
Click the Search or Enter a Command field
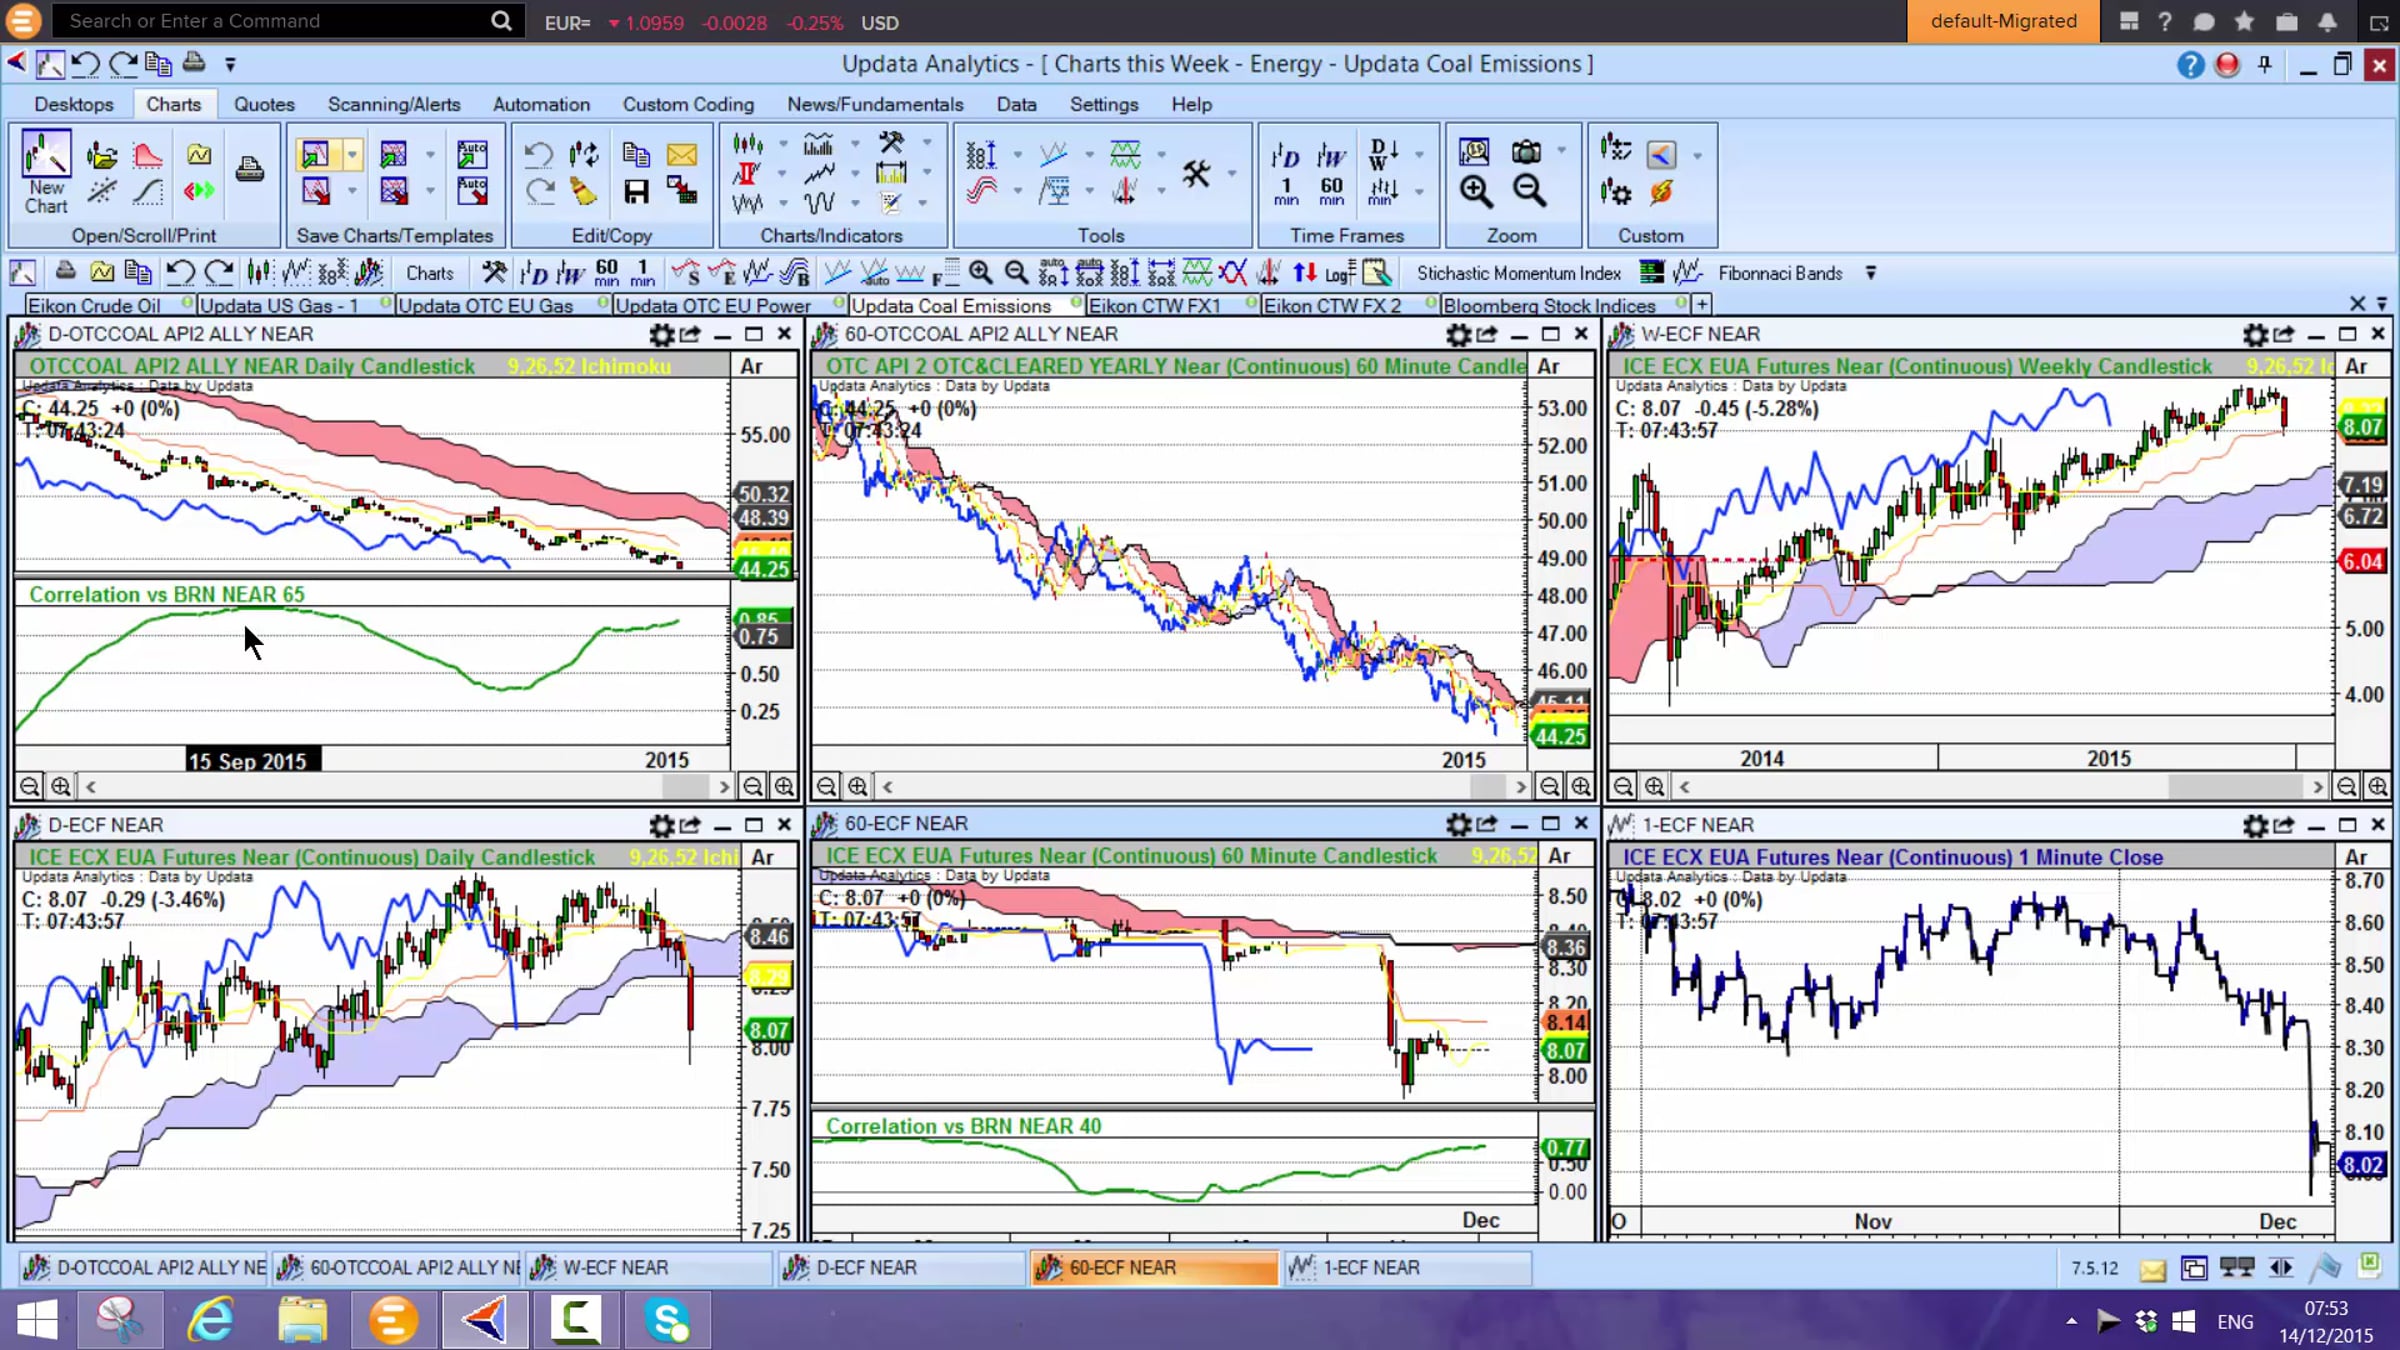288,21
